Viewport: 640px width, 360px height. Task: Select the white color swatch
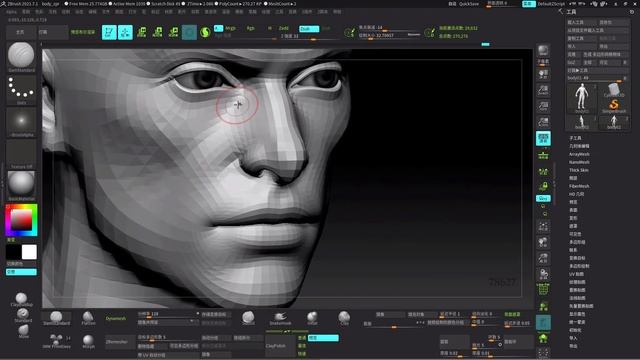click(29, 252)
